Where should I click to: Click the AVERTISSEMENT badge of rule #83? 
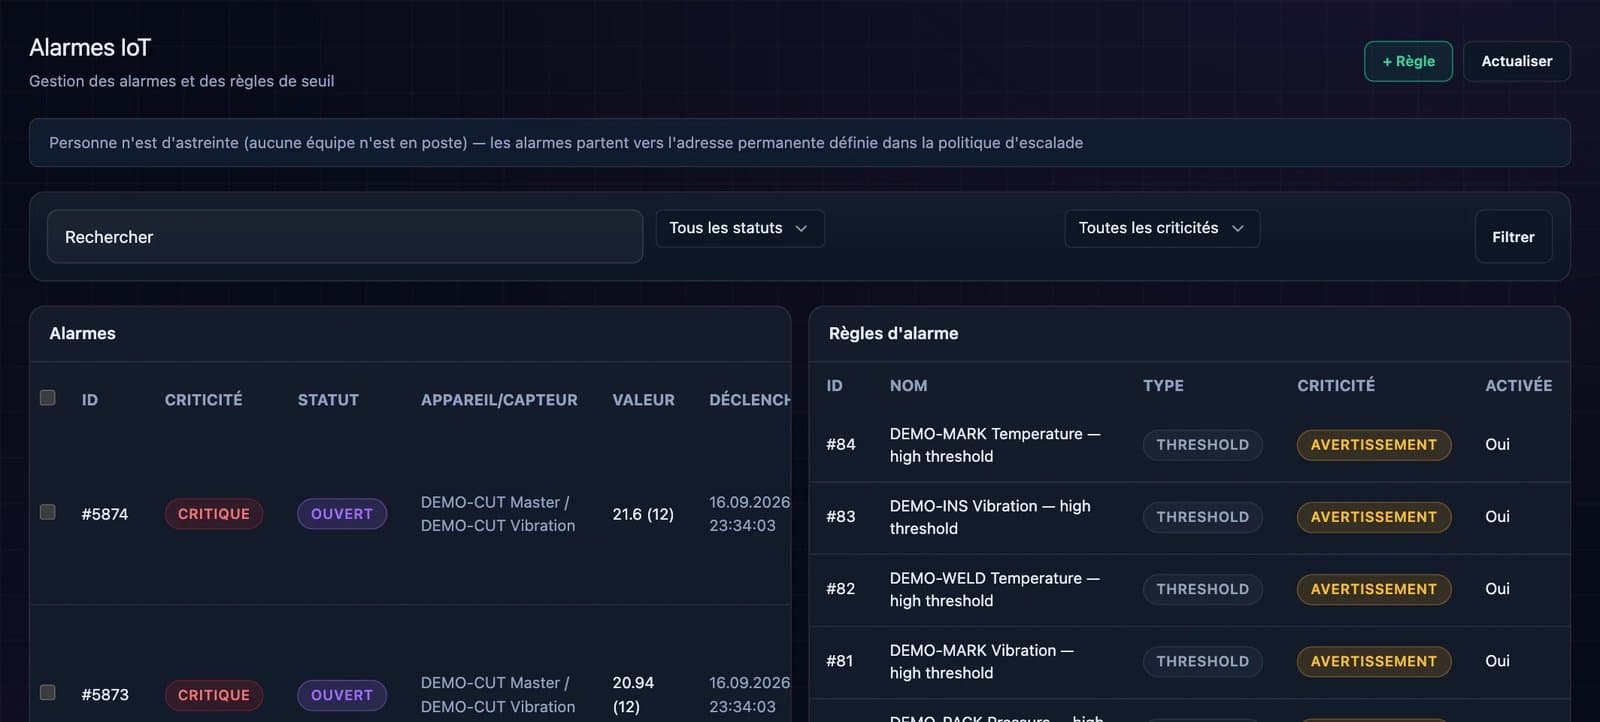coord(1374,517)
